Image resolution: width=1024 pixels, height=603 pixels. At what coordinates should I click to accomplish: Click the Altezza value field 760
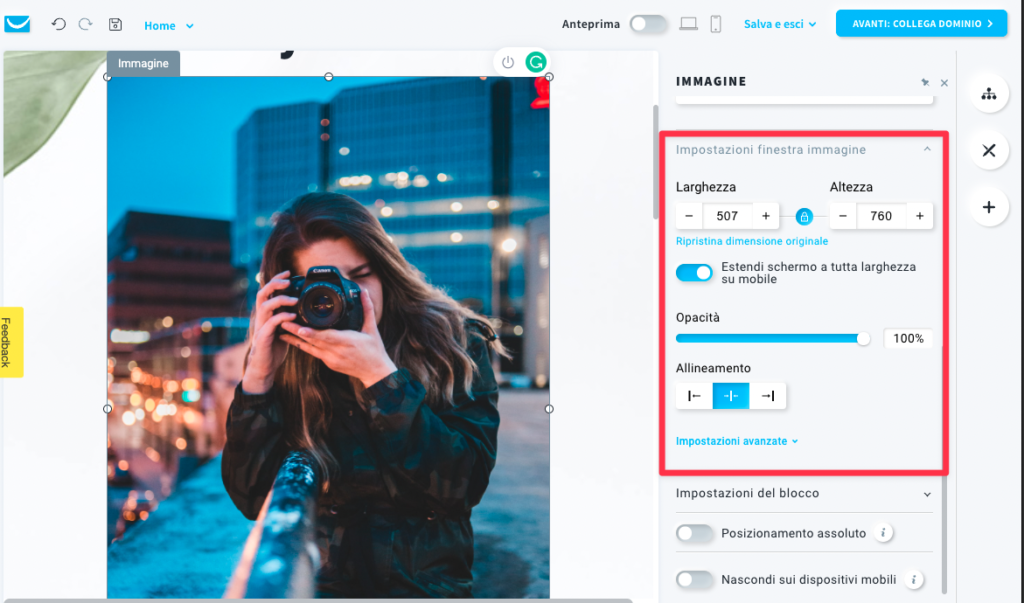[x=881, y=216]
